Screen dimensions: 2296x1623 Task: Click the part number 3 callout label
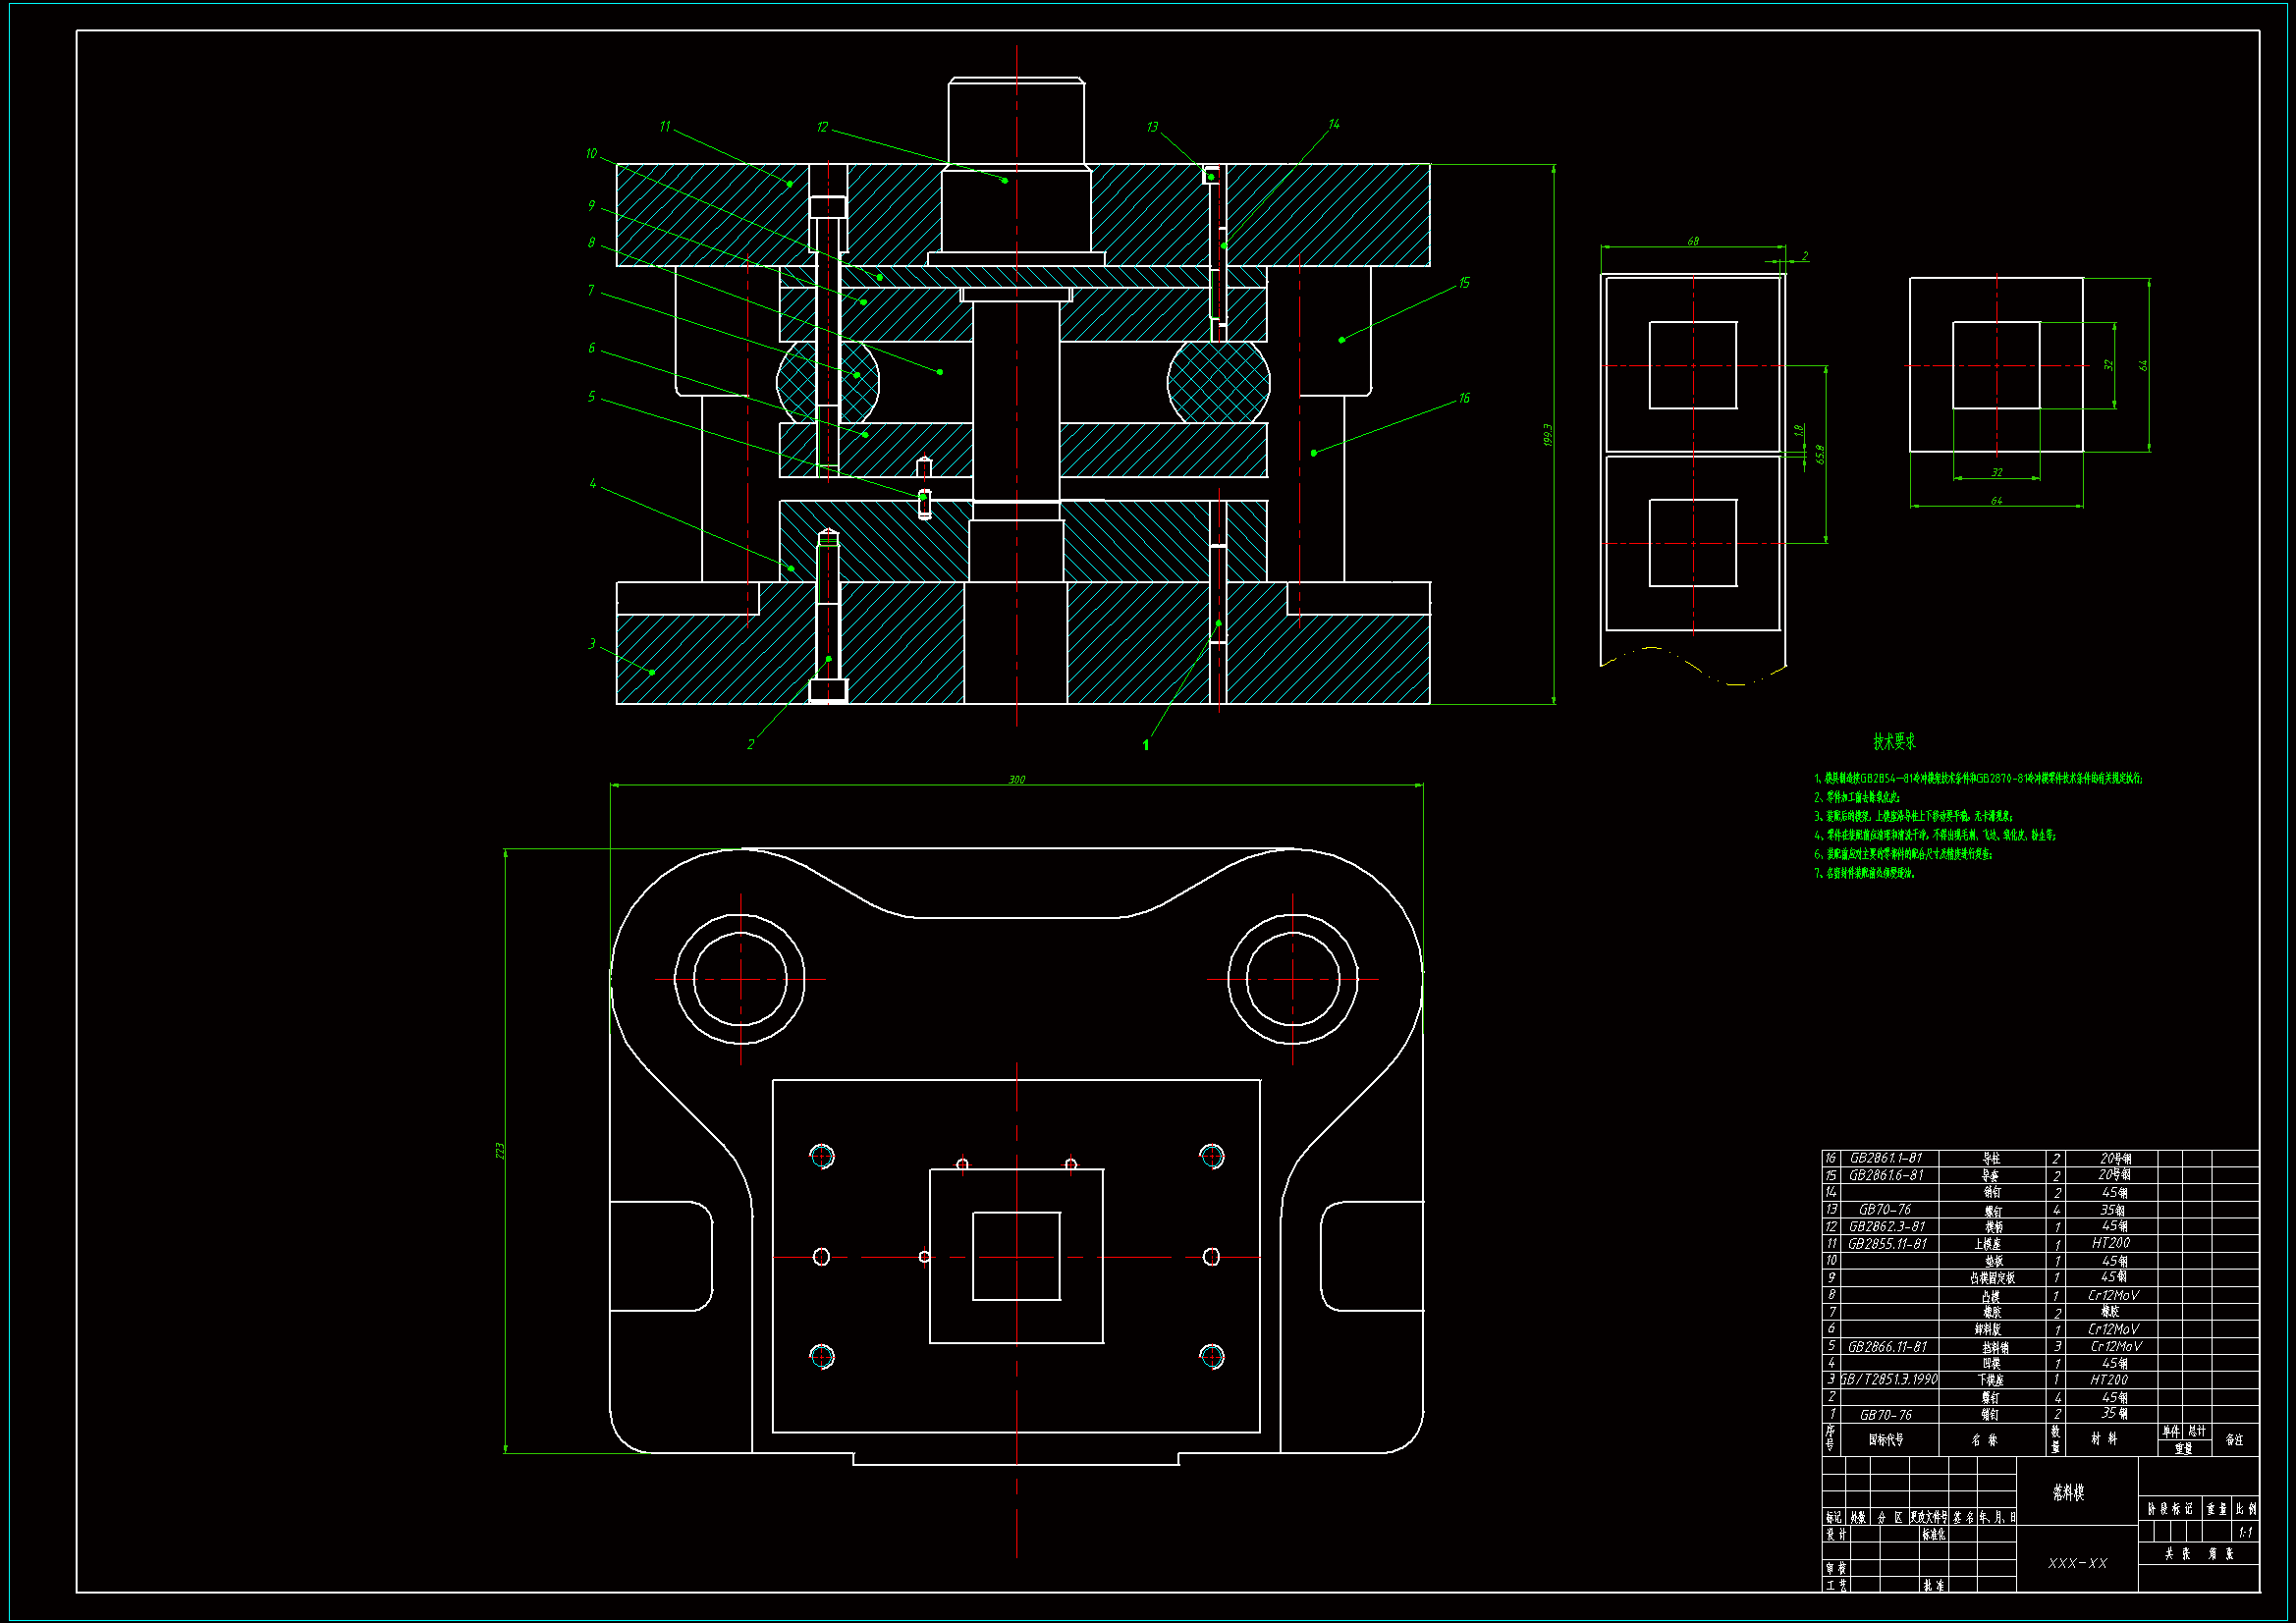point(592,644)
